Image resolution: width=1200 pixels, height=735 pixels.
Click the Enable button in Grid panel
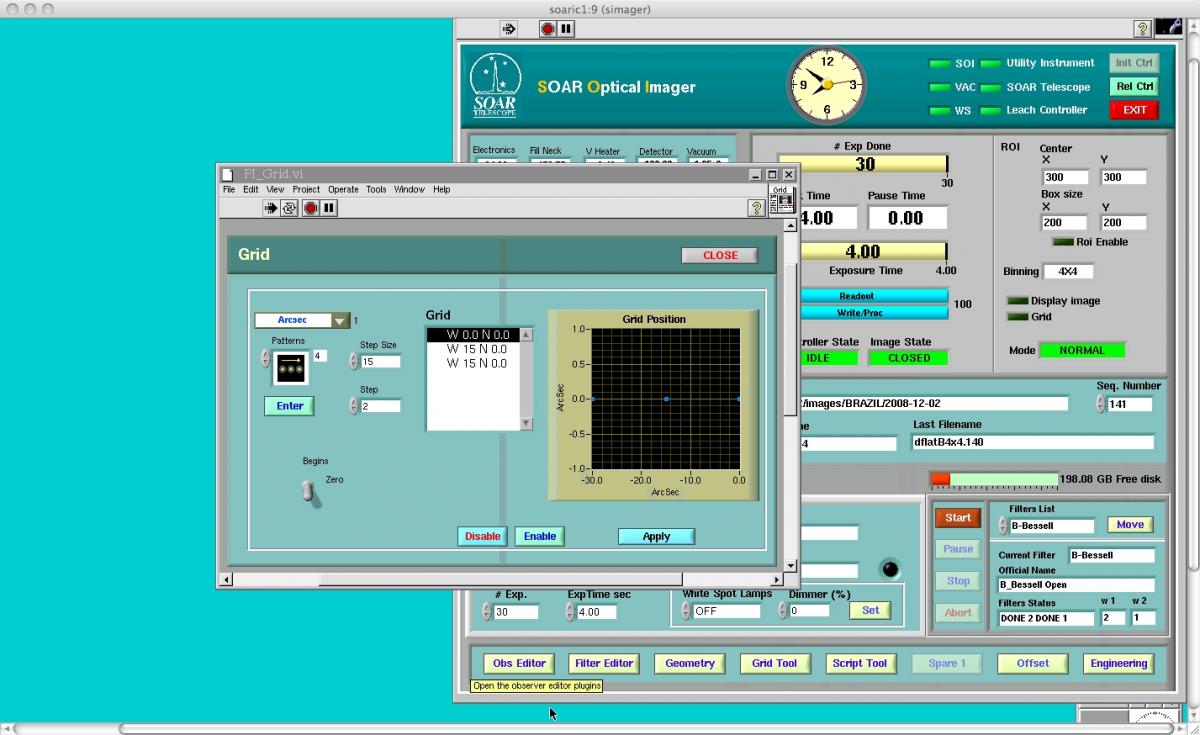tap(540, 536)
